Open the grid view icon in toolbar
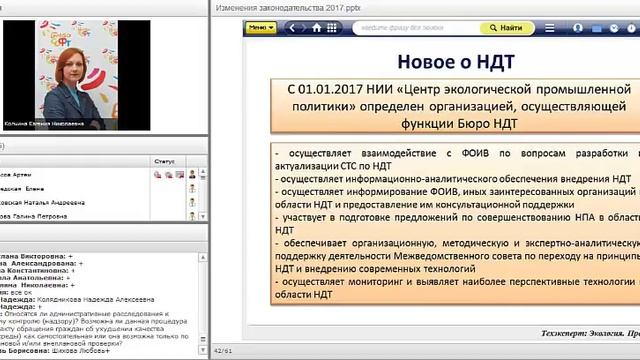The image size is (640, 360). [x=332, y=28]
